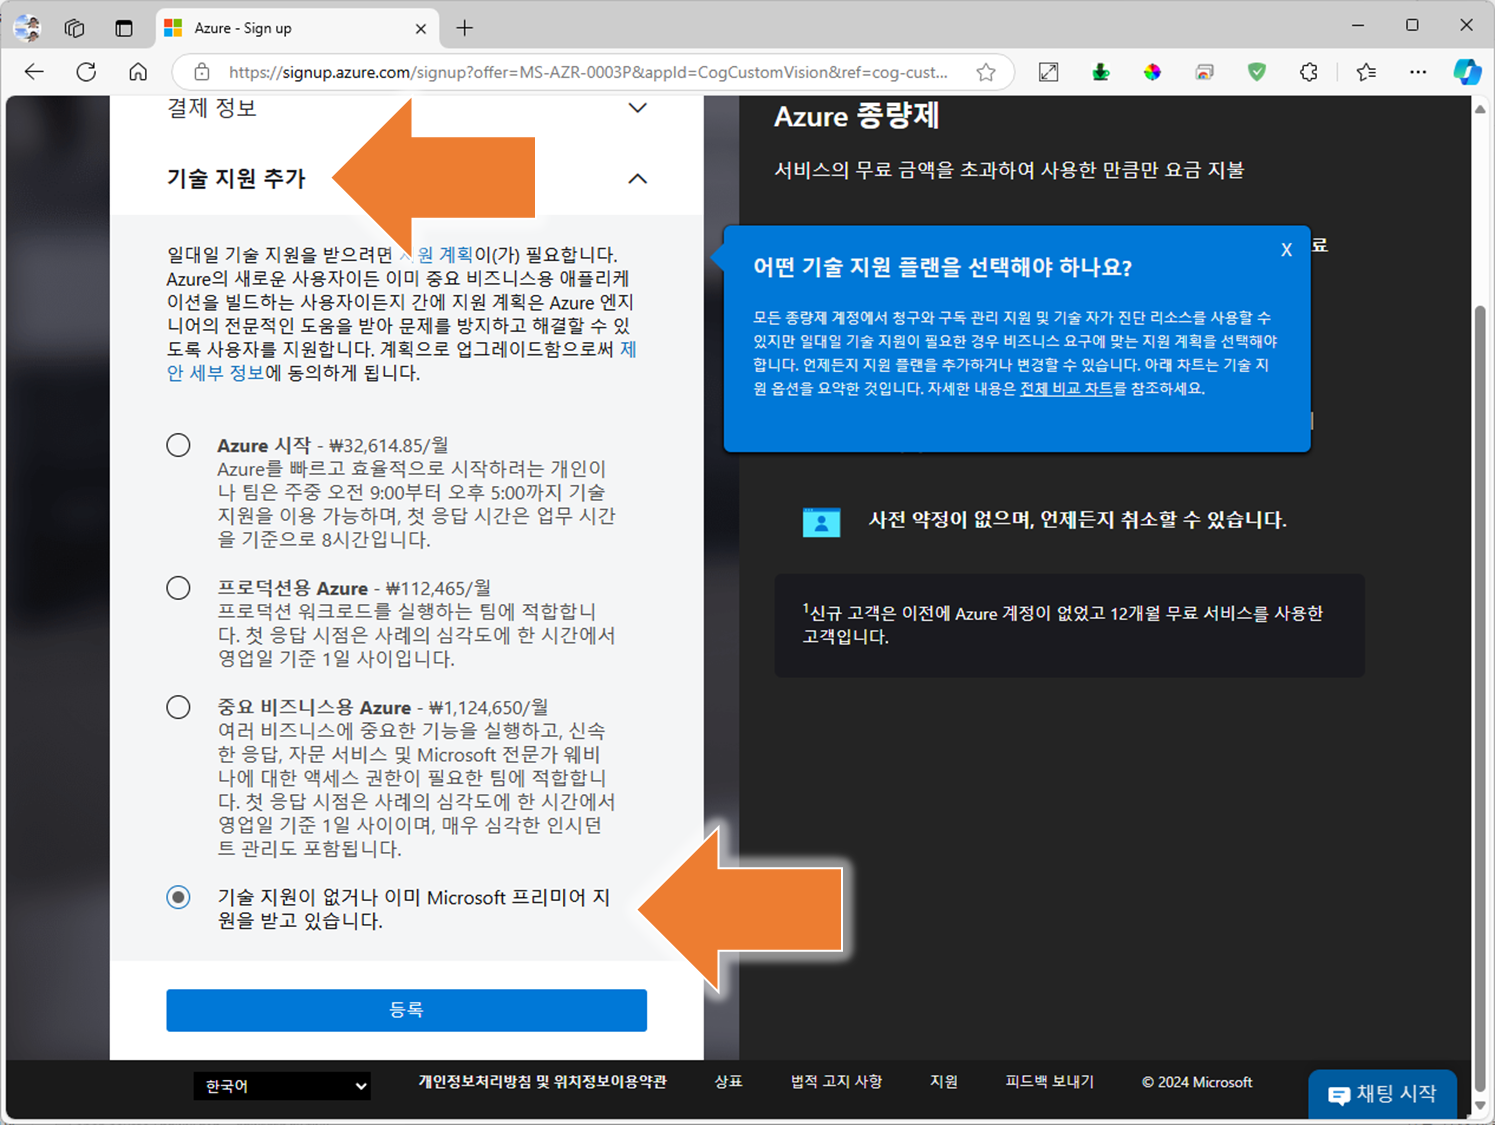The image size is (1495, 1125).
Task: Collapse the 기술 지원 추가 section chevron
Action: click(x=637, y=179)
